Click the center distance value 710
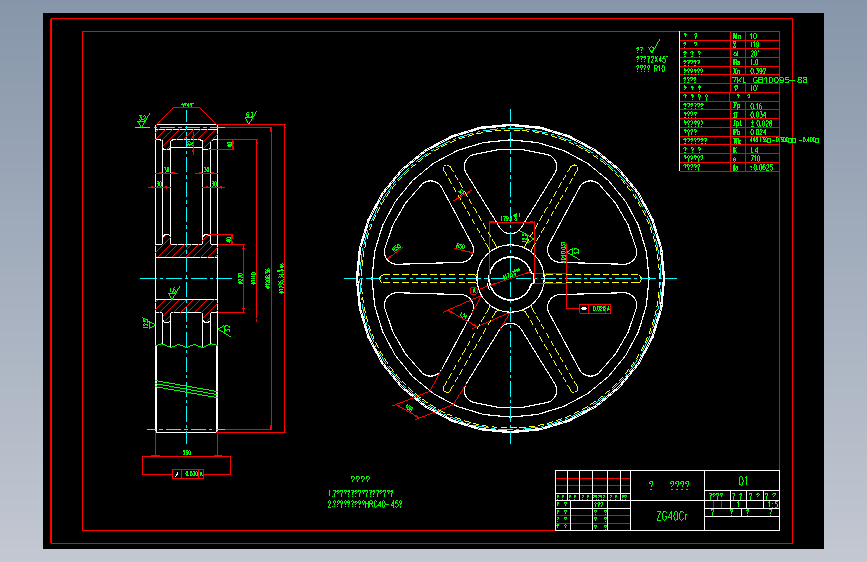The image size is (867, 562). pyautogui.click(x=755, y=159)
